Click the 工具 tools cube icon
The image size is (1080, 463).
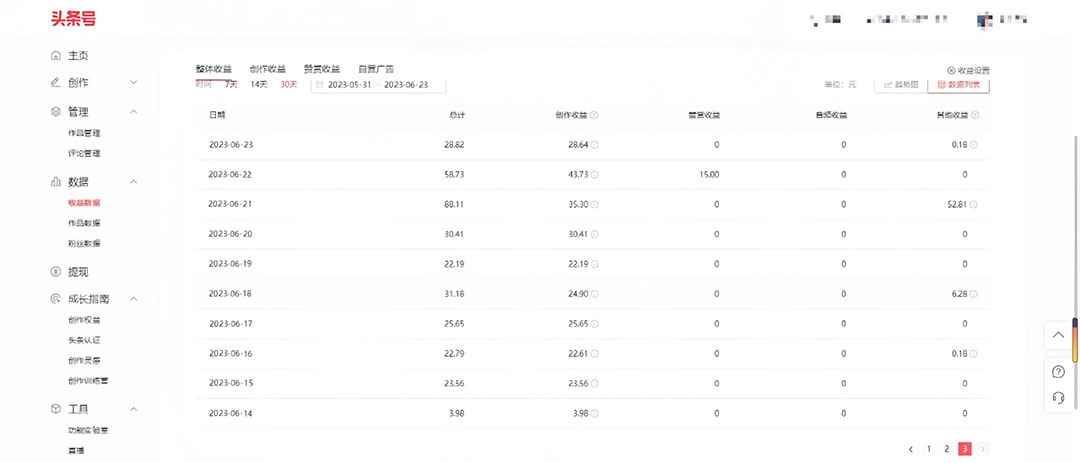click(56, 409)
